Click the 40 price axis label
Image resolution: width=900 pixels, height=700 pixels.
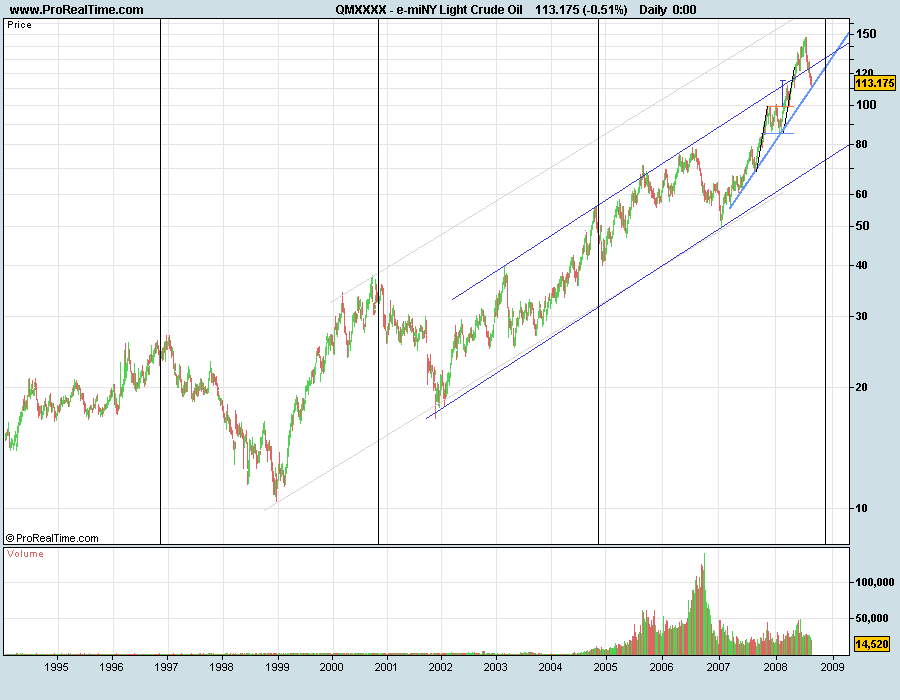[x=861, y=265]
